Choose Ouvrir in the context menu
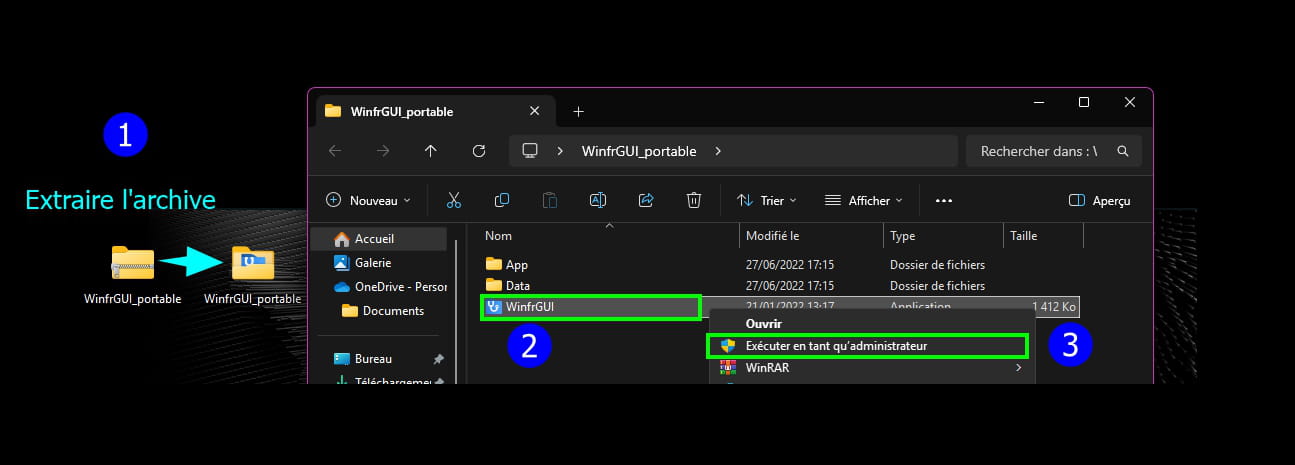The height and width of the screenshot is (465, 1295). [x=764, y=324]
